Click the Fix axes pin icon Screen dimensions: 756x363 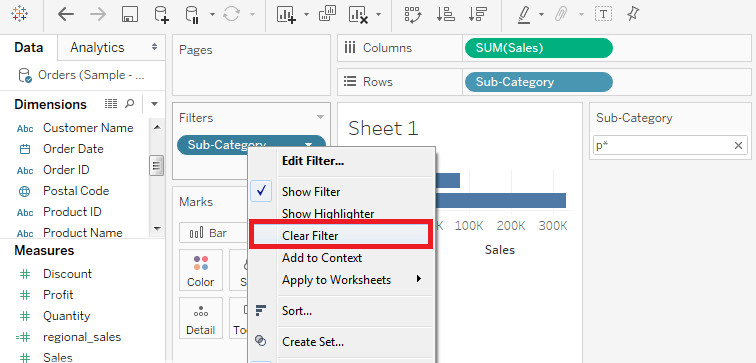click(x=633, y=14)
